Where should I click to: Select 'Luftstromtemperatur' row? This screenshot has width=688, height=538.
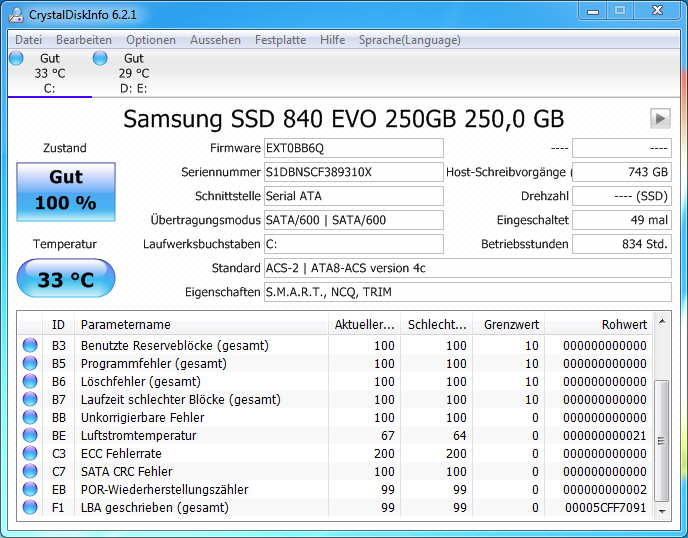335,435
